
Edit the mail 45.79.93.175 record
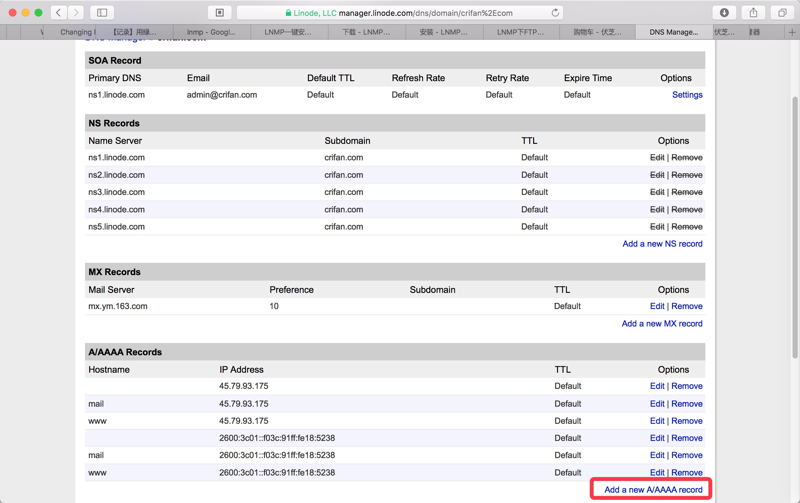point(656,404)
